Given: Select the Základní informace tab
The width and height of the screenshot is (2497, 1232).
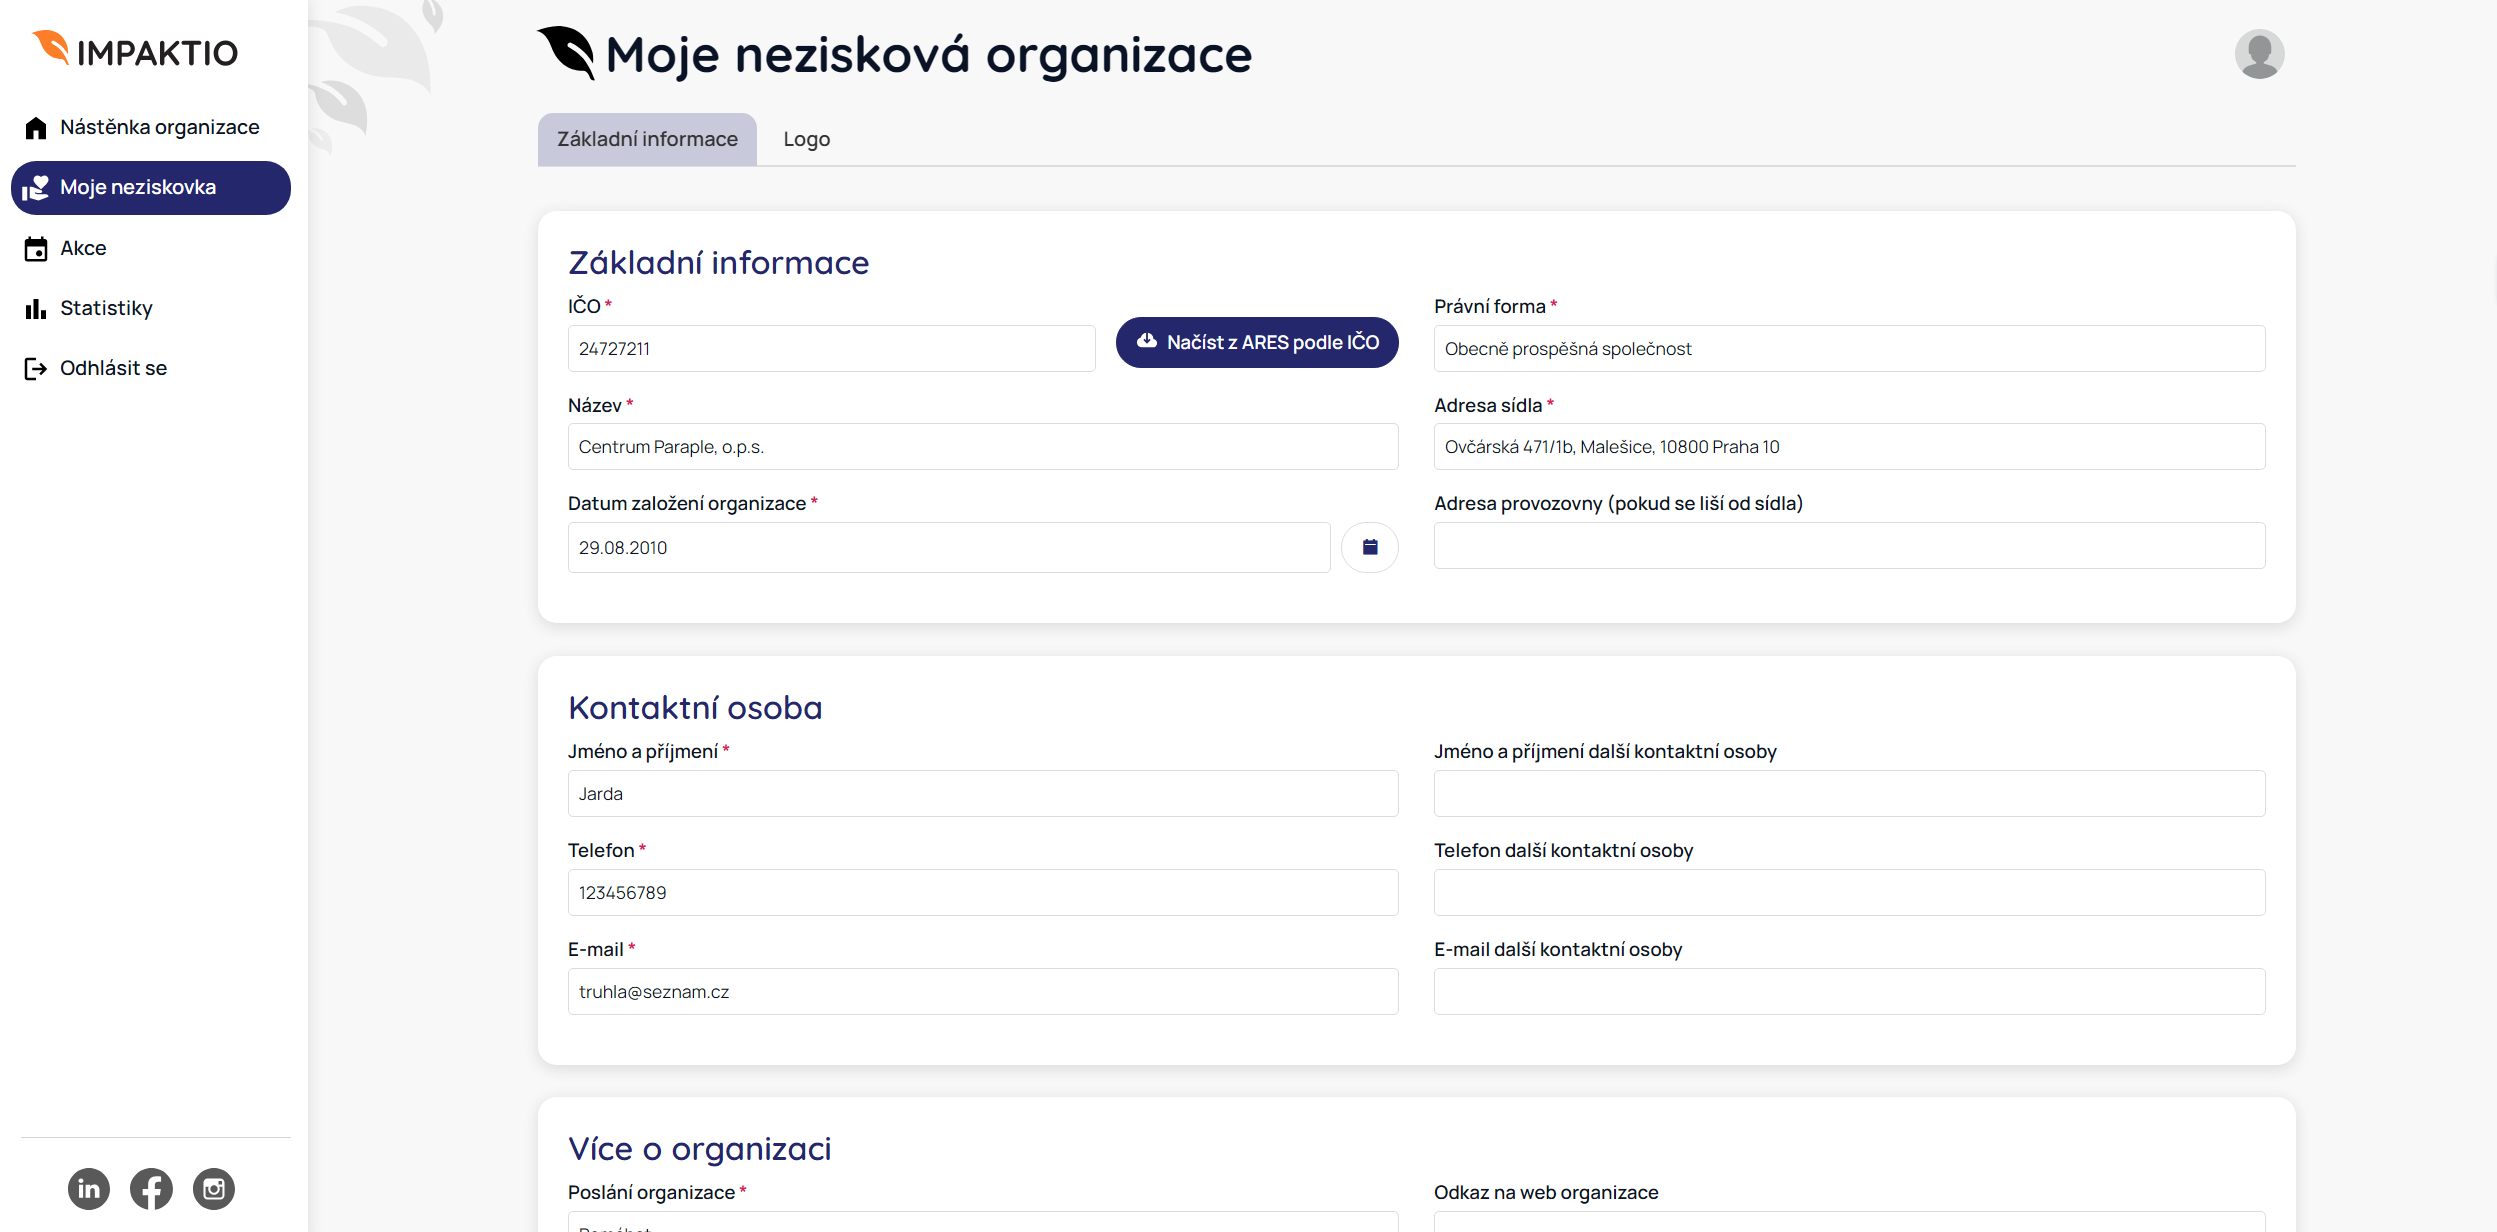Looking at the screenshot, I should coord(647,139).
